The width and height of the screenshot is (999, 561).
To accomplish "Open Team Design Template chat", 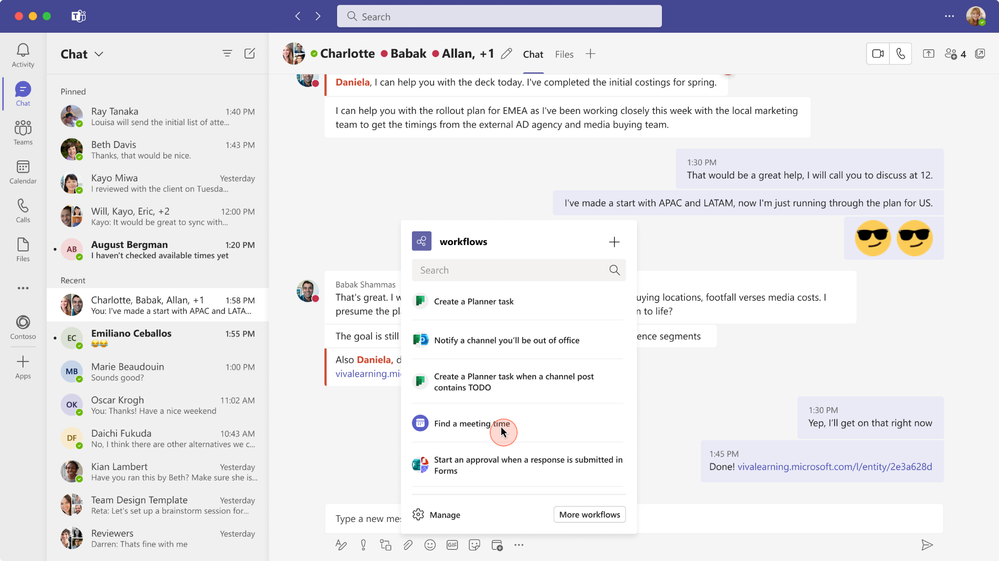I will tap(157, 505).
